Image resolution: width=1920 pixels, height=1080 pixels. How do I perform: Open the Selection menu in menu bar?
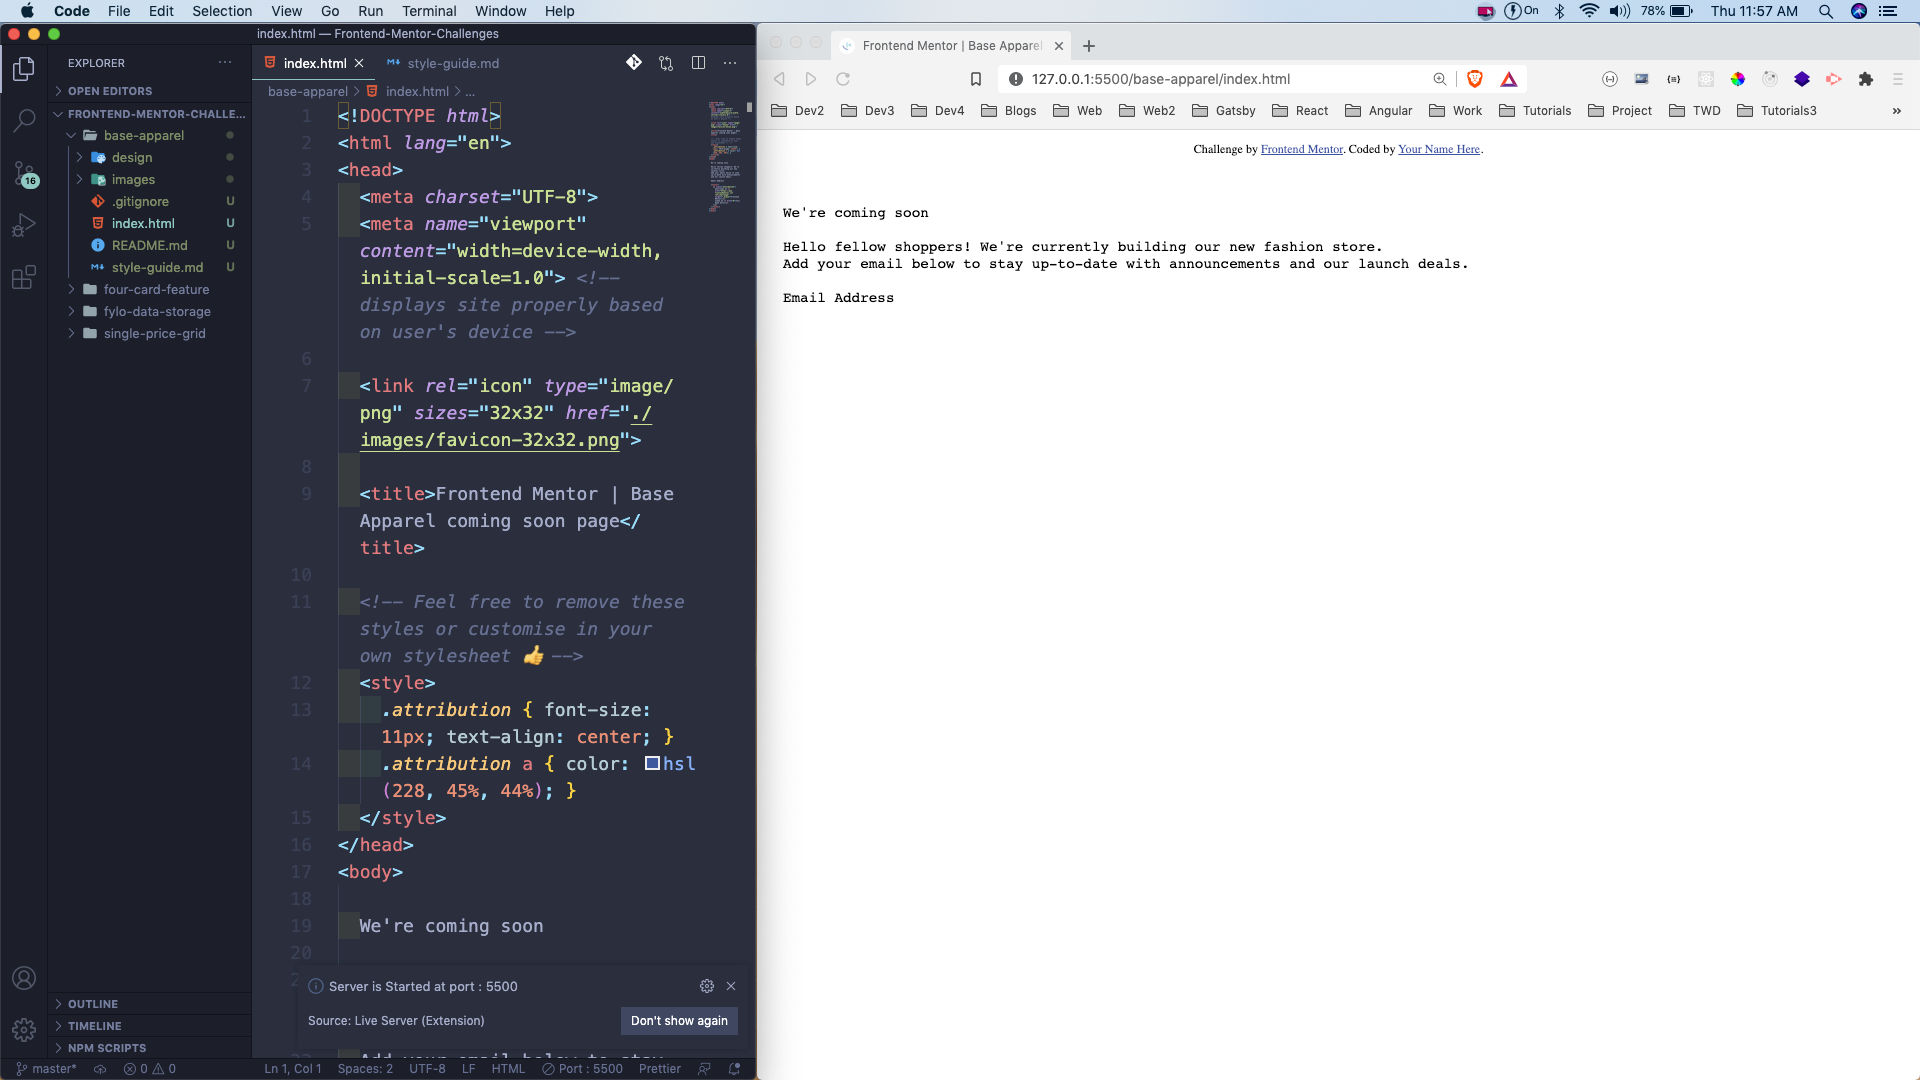point(222,11)
